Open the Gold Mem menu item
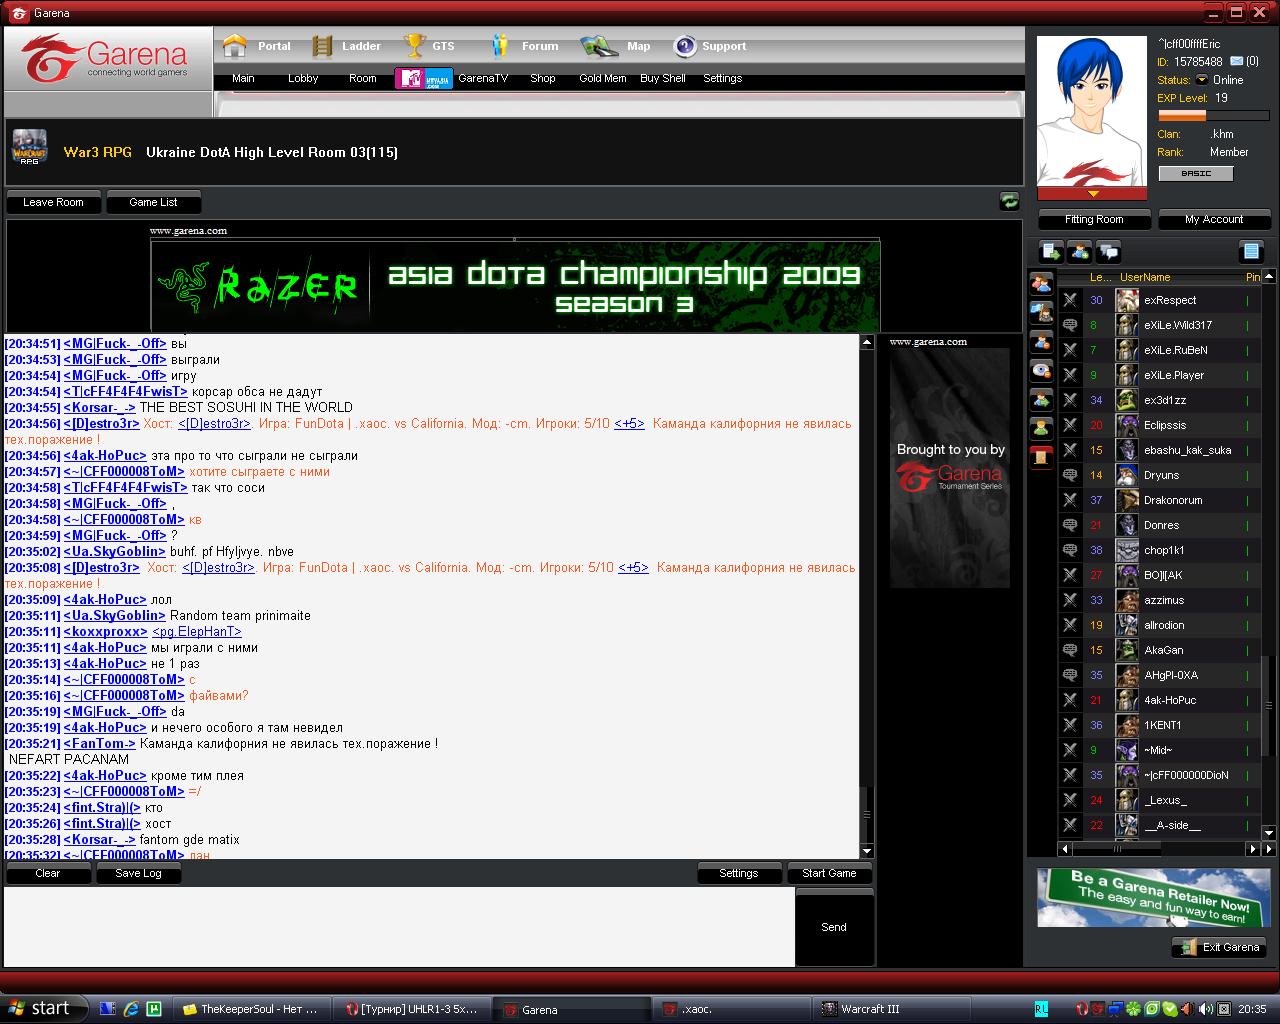The height and width of the screenshot is (1024, 1280). pos(603,78)
